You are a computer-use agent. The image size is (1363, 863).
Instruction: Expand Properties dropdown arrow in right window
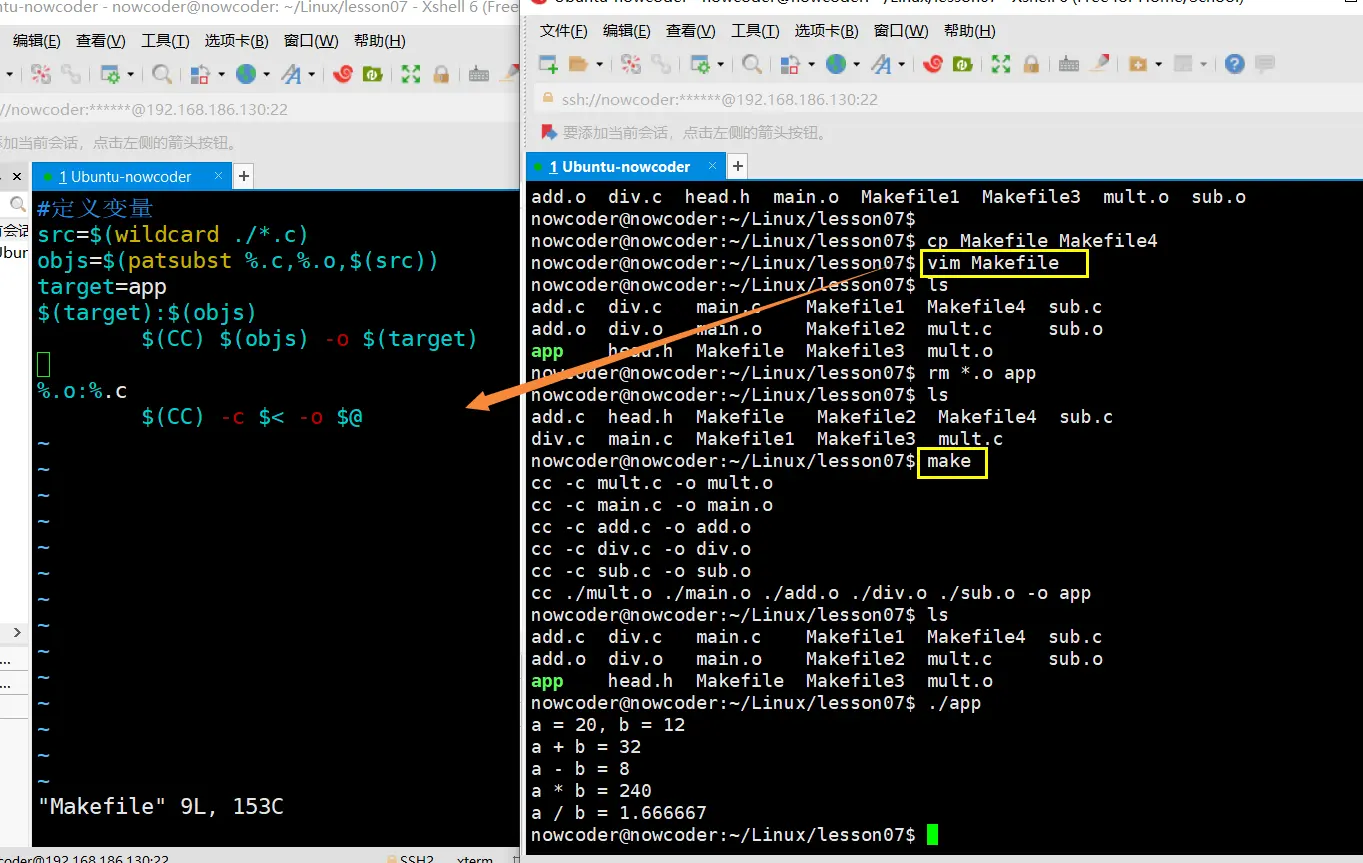(x=719, y=64)
